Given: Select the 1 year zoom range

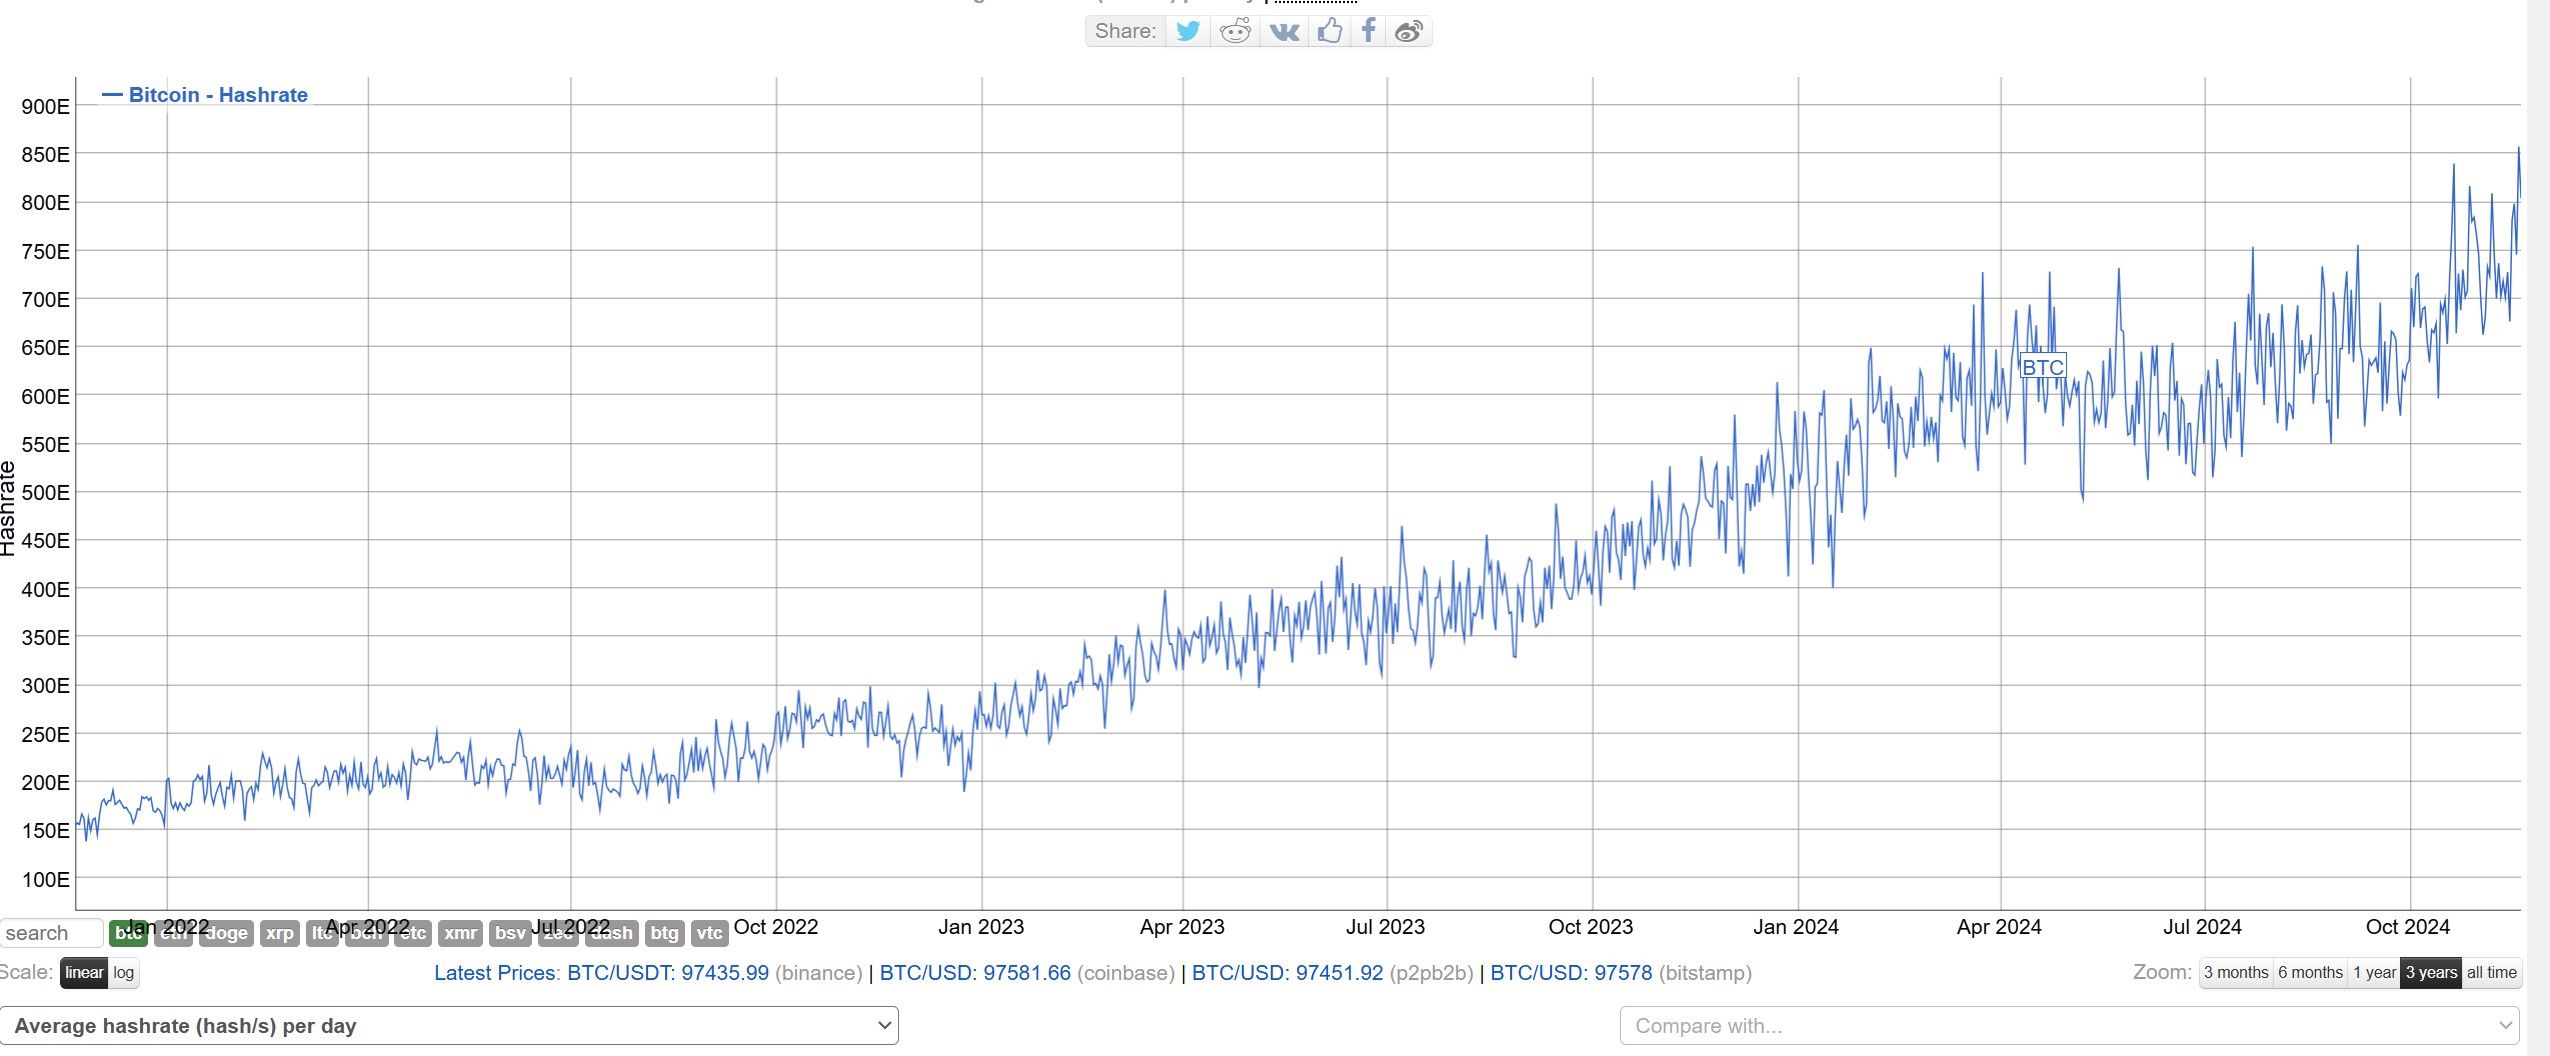Looking at the screenshot, I should (x=2373, y=973).
